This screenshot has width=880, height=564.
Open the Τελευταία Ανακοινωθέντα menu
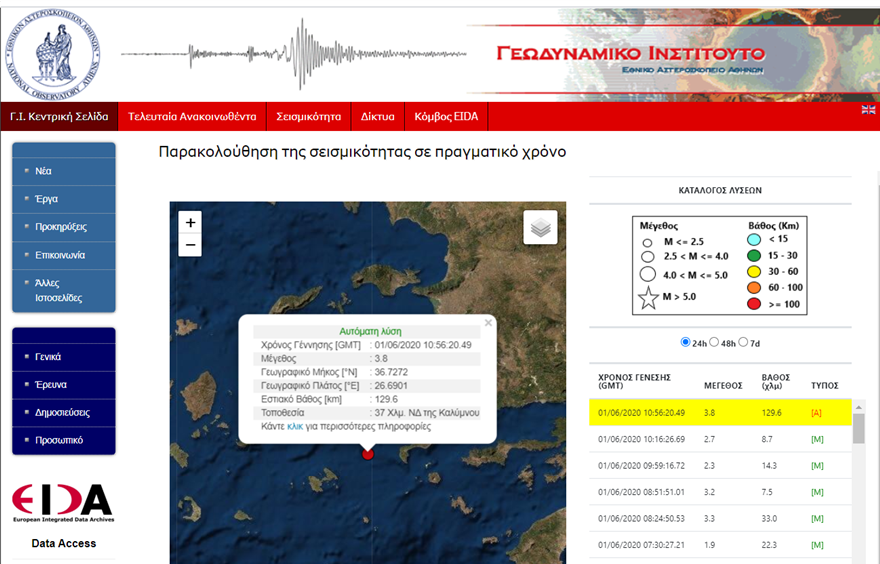192,116
